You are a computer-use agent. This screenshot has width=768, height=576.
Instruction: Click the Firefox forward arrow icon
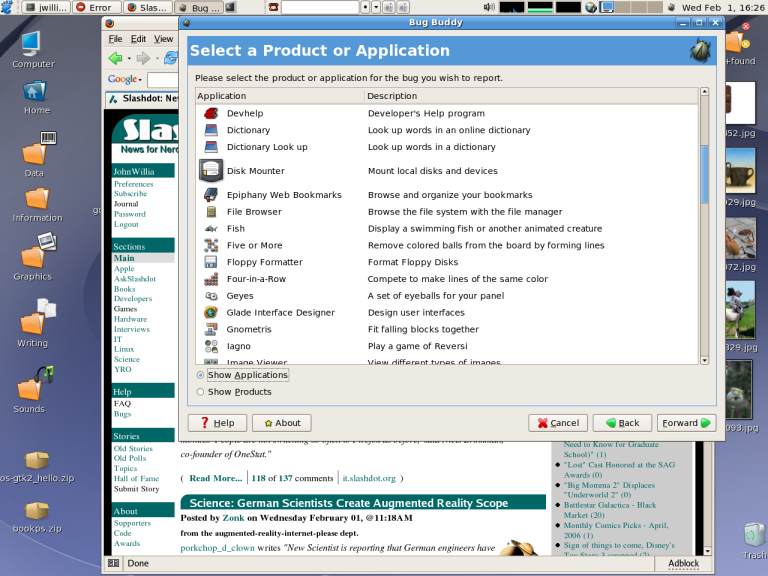click(143, 58)
